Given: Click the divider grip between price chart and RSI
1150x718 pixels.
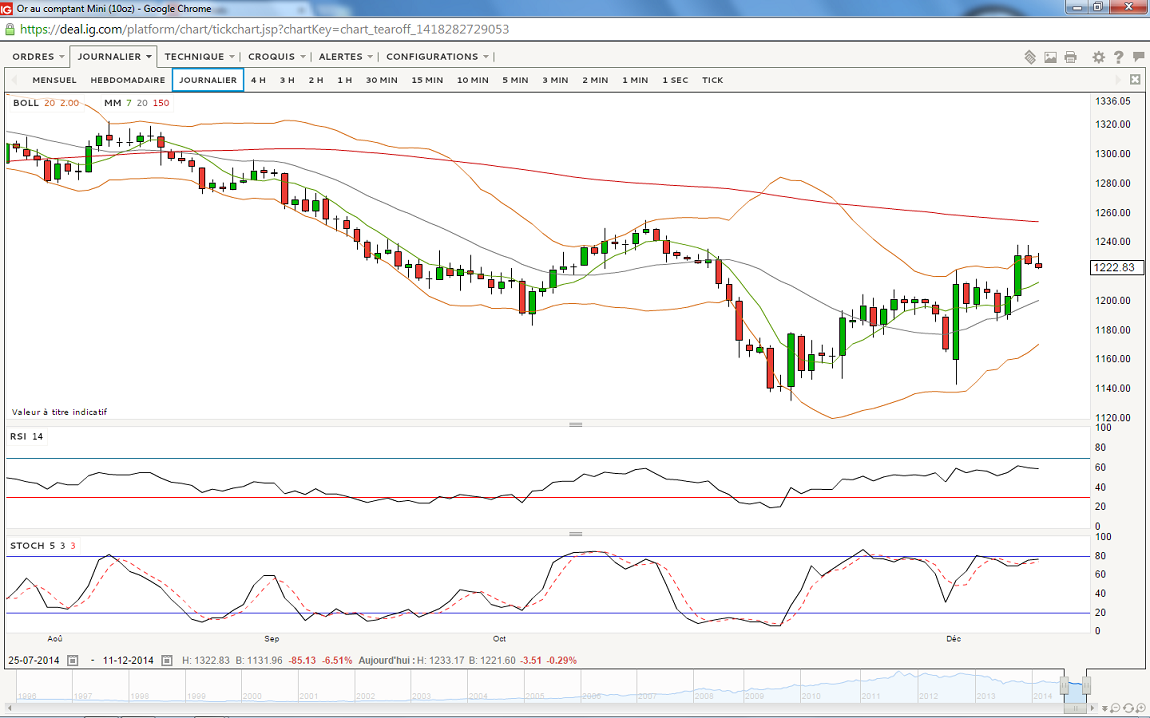Looking at the screenshot, I should (x=576, y=425).
